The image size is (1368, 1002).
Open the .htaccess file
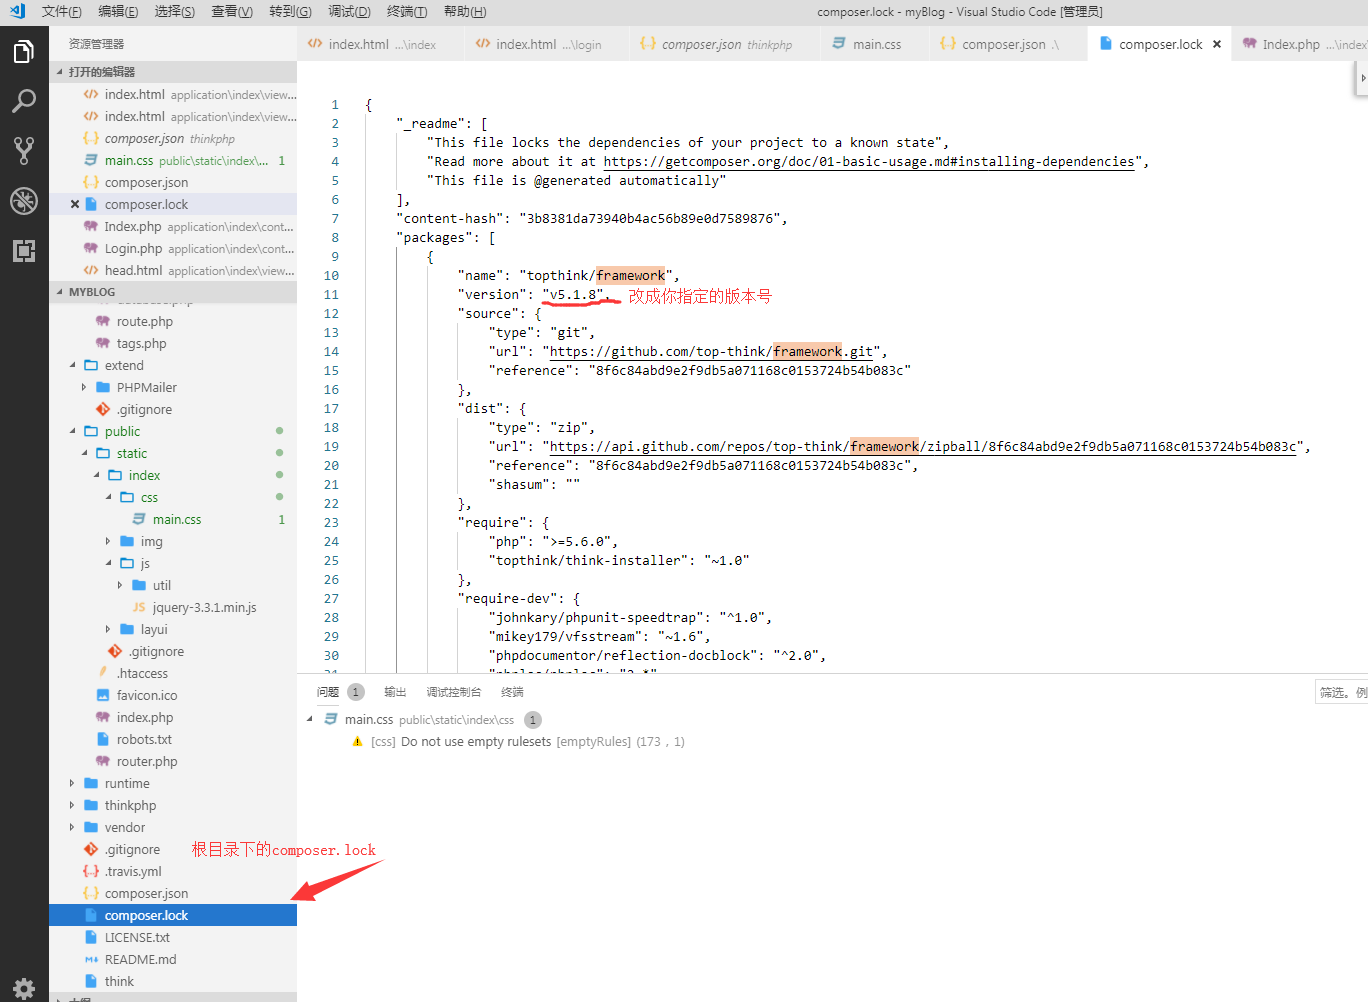(x=173, y=673)
